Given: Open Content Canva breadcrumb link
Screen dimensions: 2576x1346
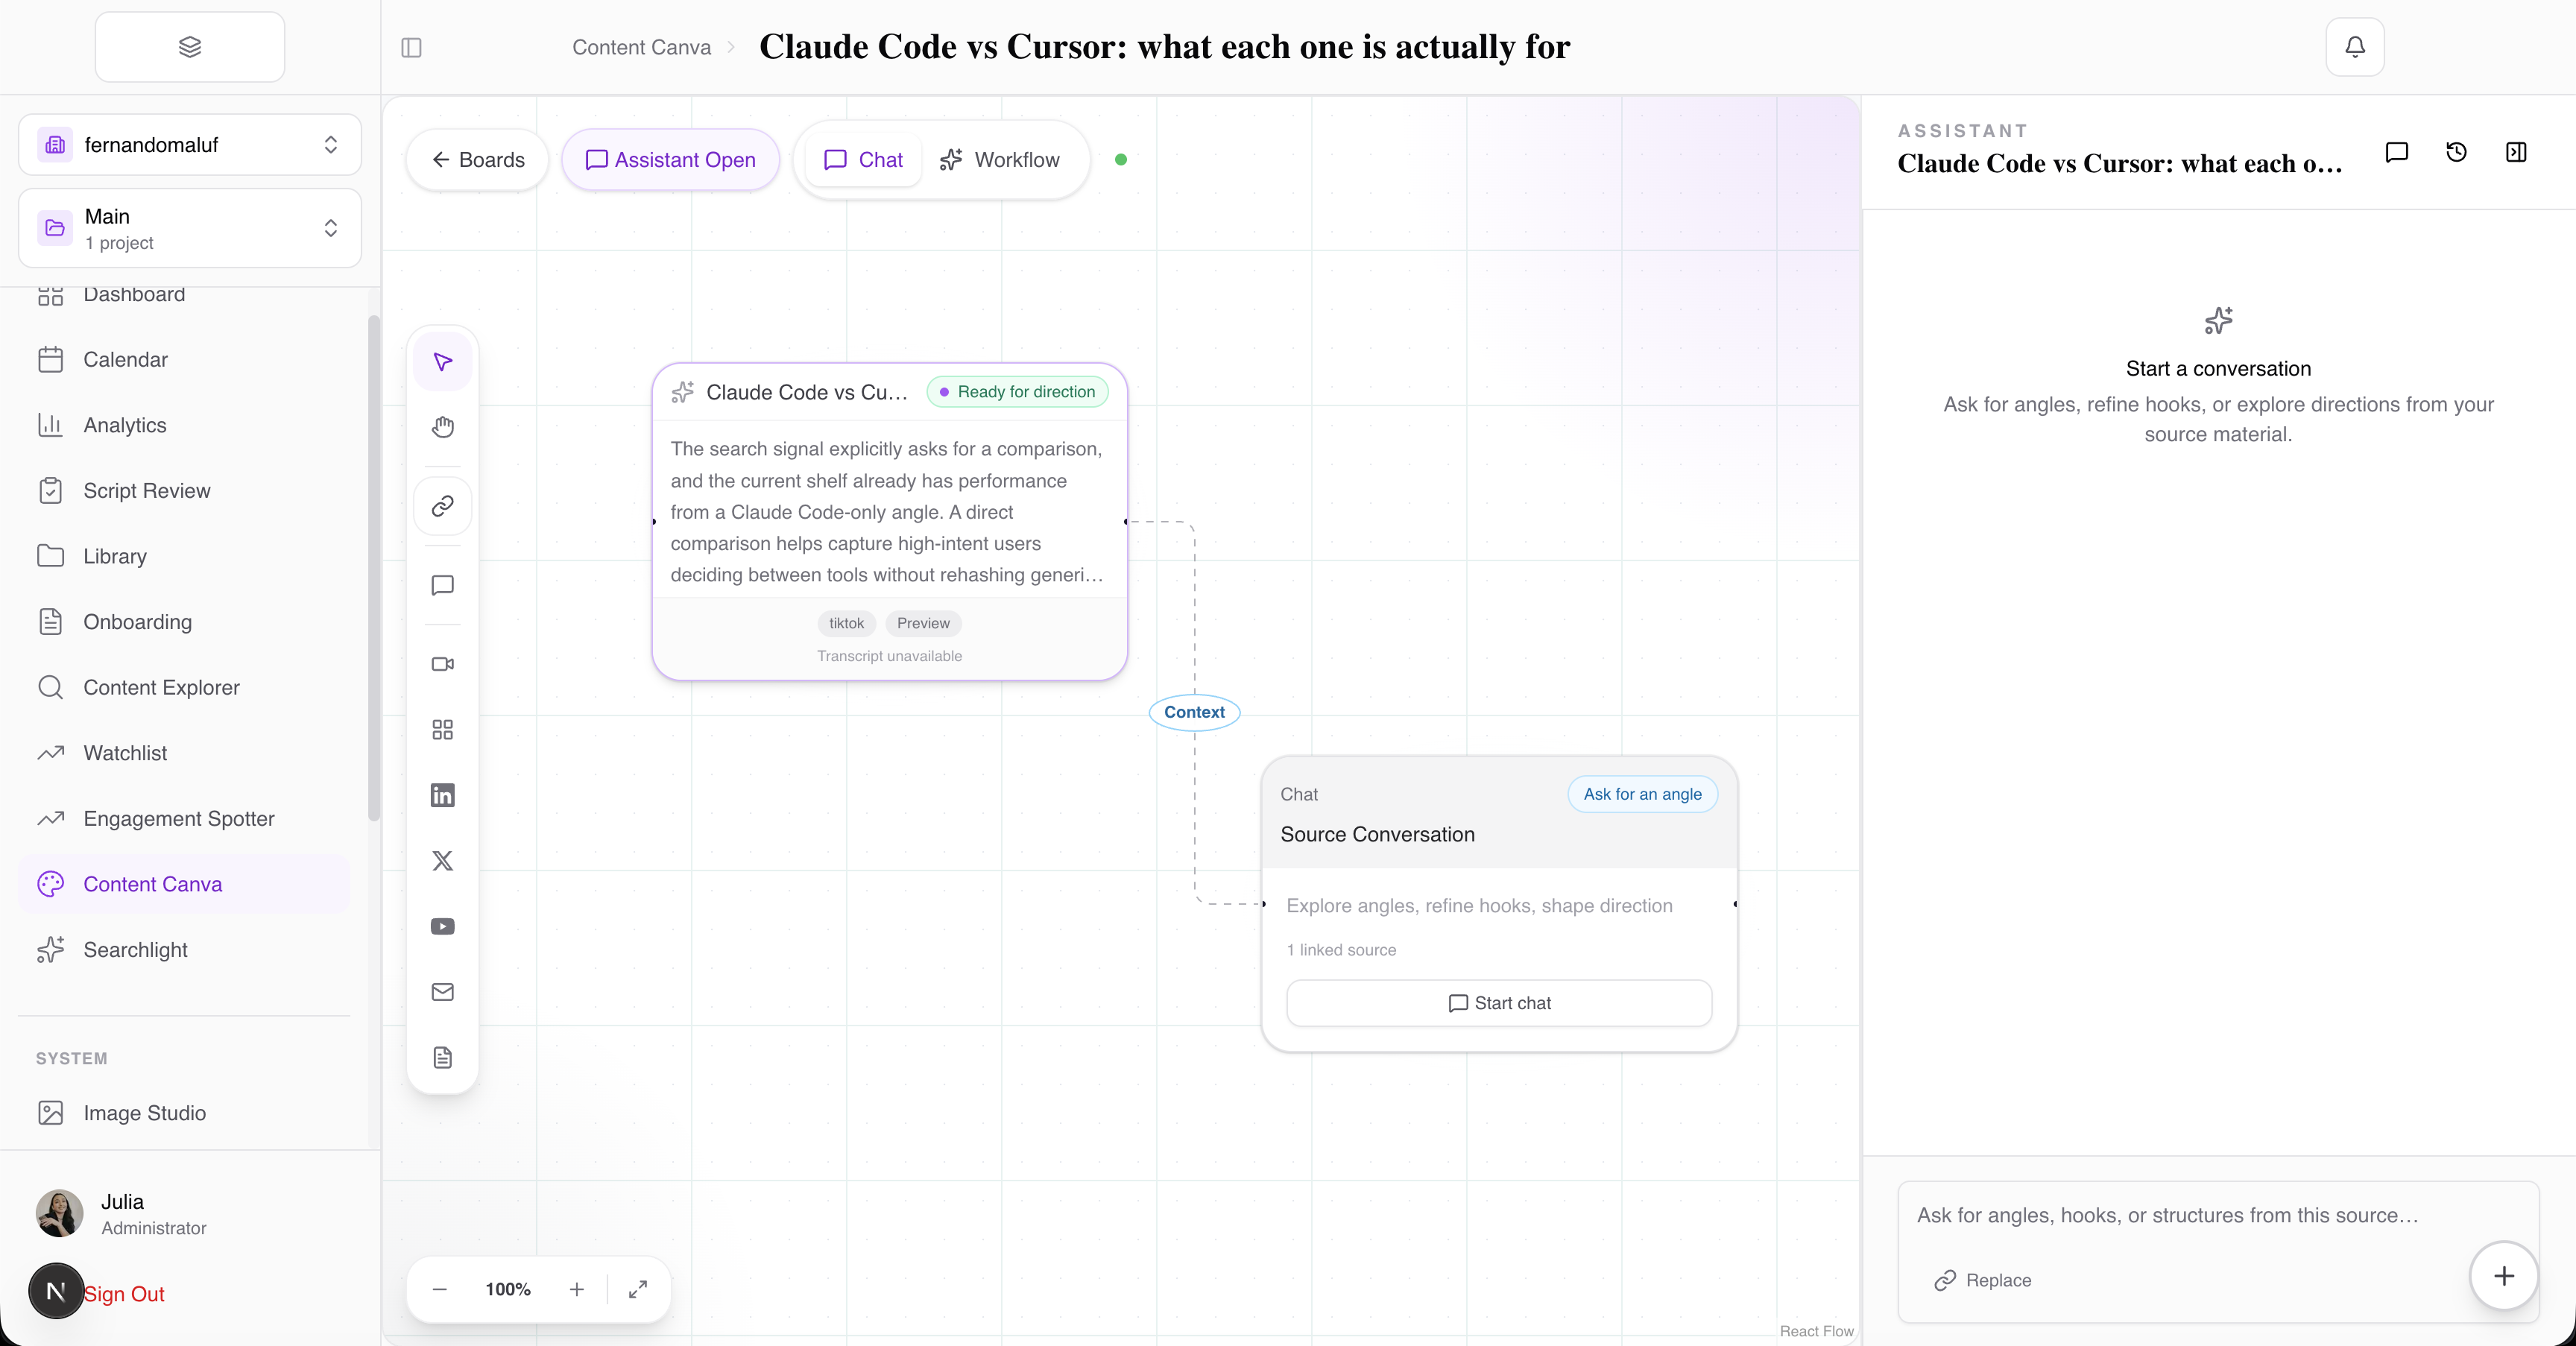Looking at the screenshot, I should click(x=641, y=47).
